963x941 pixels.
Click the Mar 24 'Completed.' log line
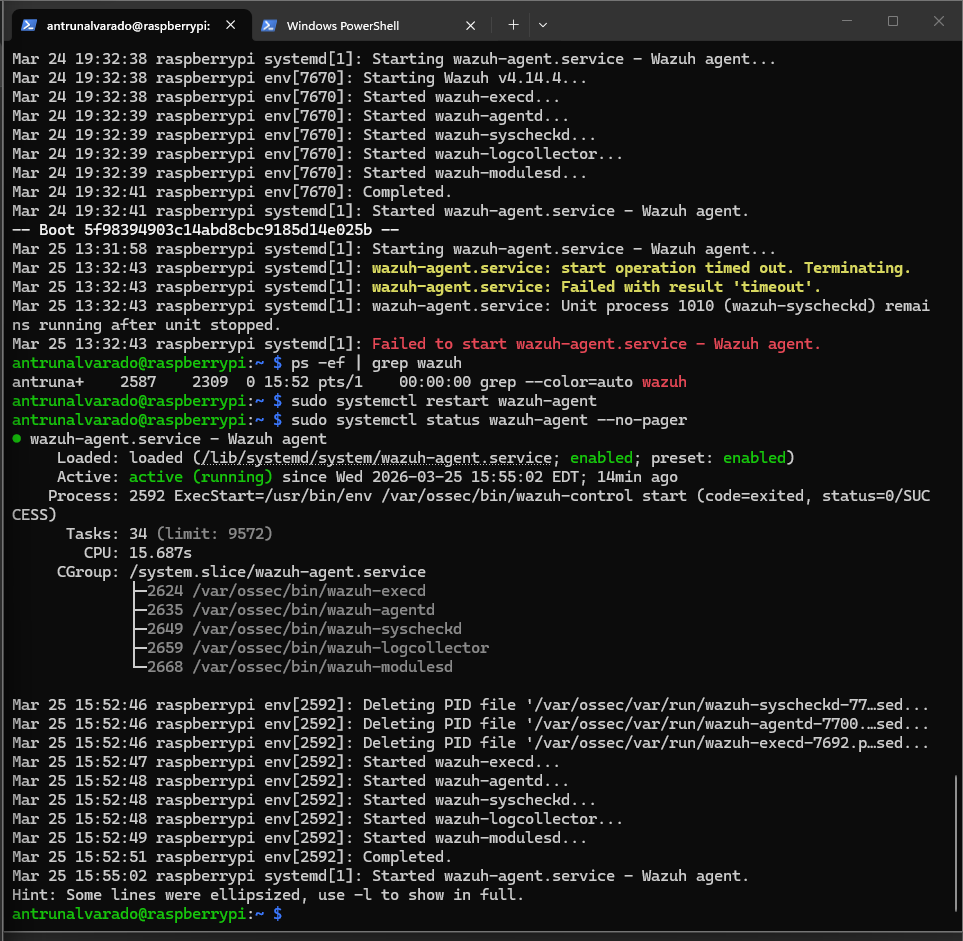point(232,192)
